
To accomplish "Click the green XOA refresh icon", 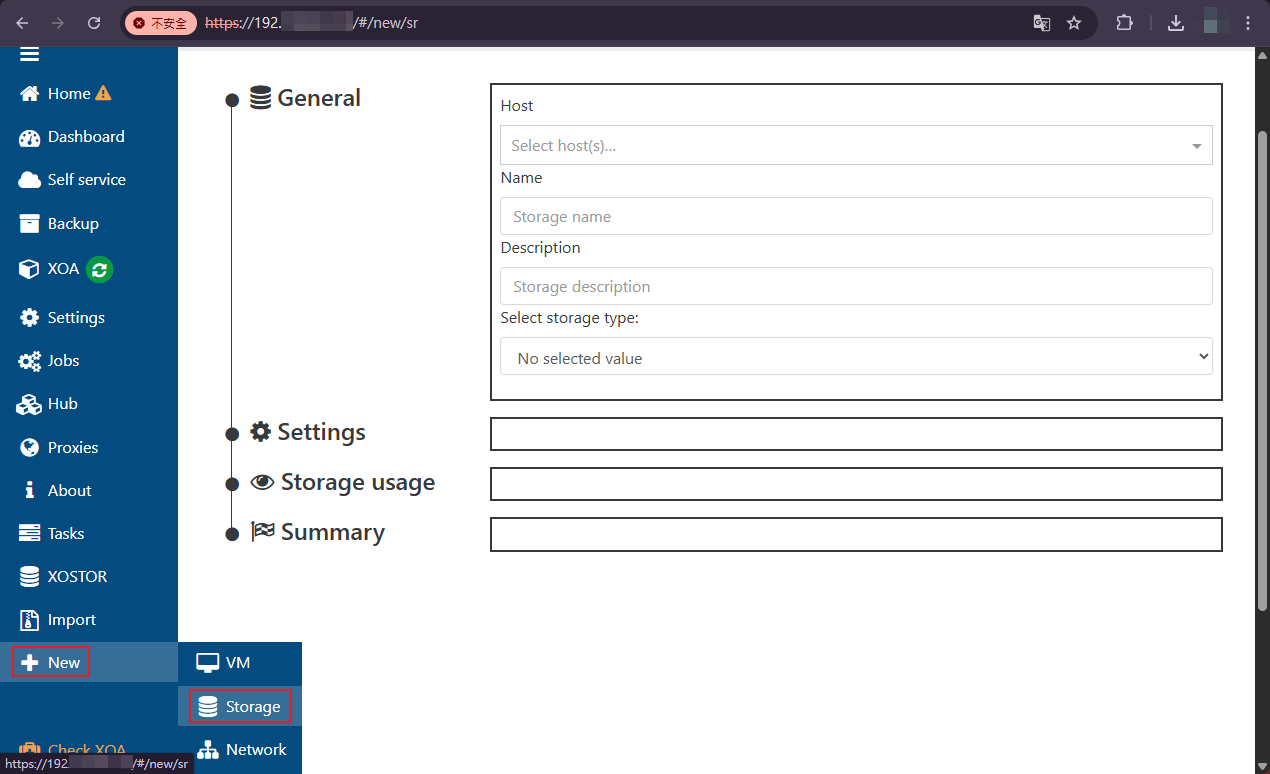I will [x=99, y=269].
